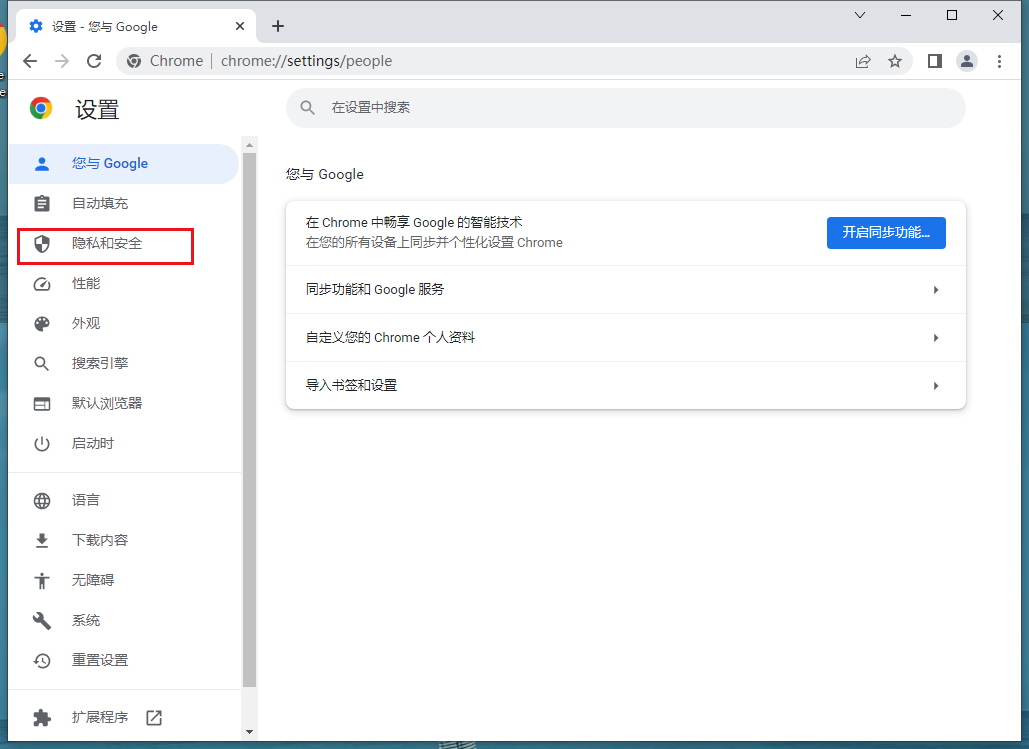1029x749 pixels.
Task: Click the Chrome site info chip in address bar
Action: coord(165,61)
